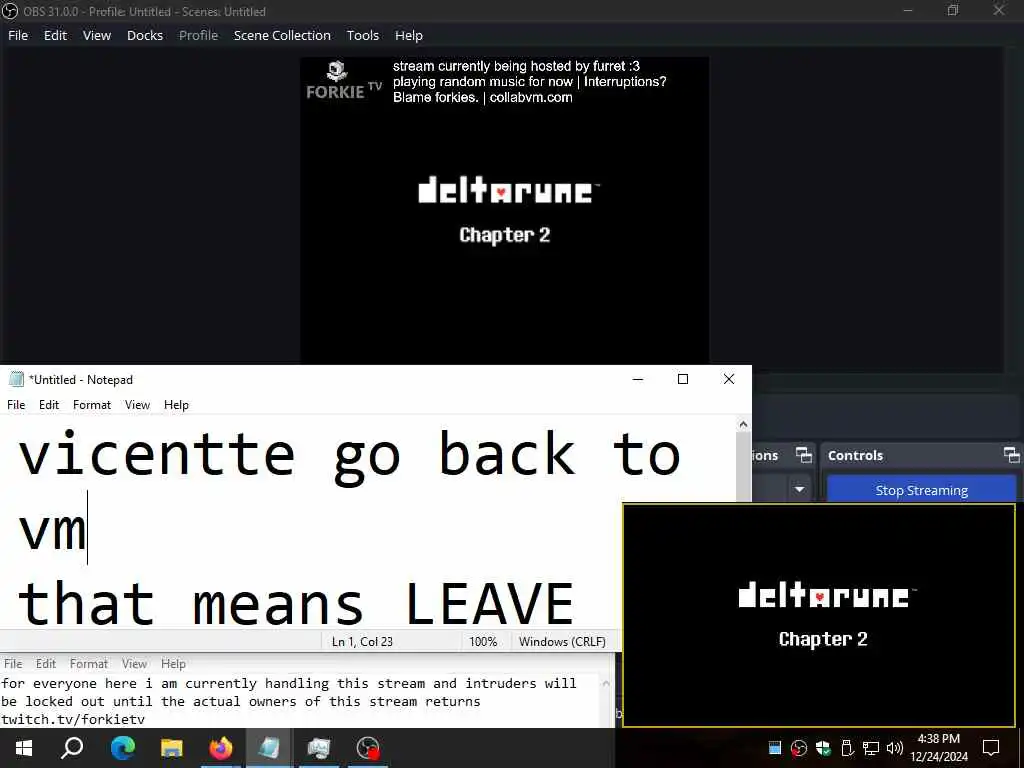Click the blue window tray icon

point(775,748)
